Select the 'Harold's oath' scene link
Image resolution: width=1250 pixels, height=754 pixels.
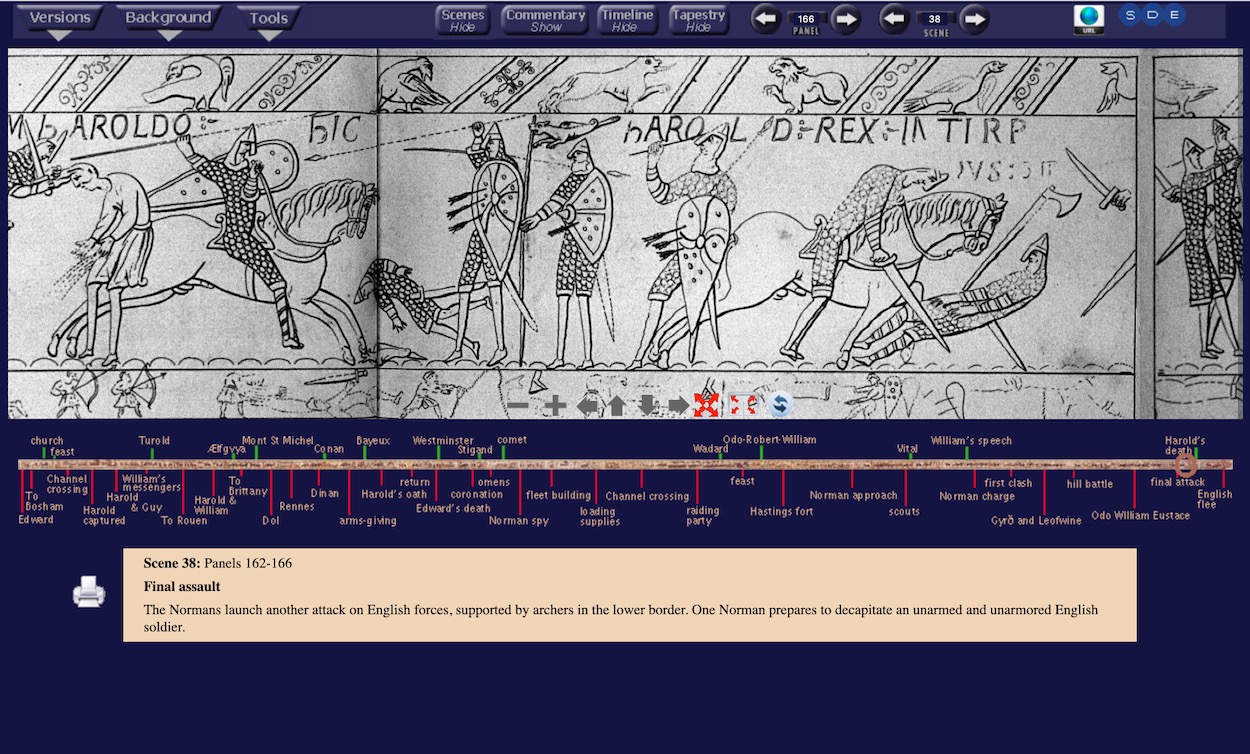coord(394,494)
